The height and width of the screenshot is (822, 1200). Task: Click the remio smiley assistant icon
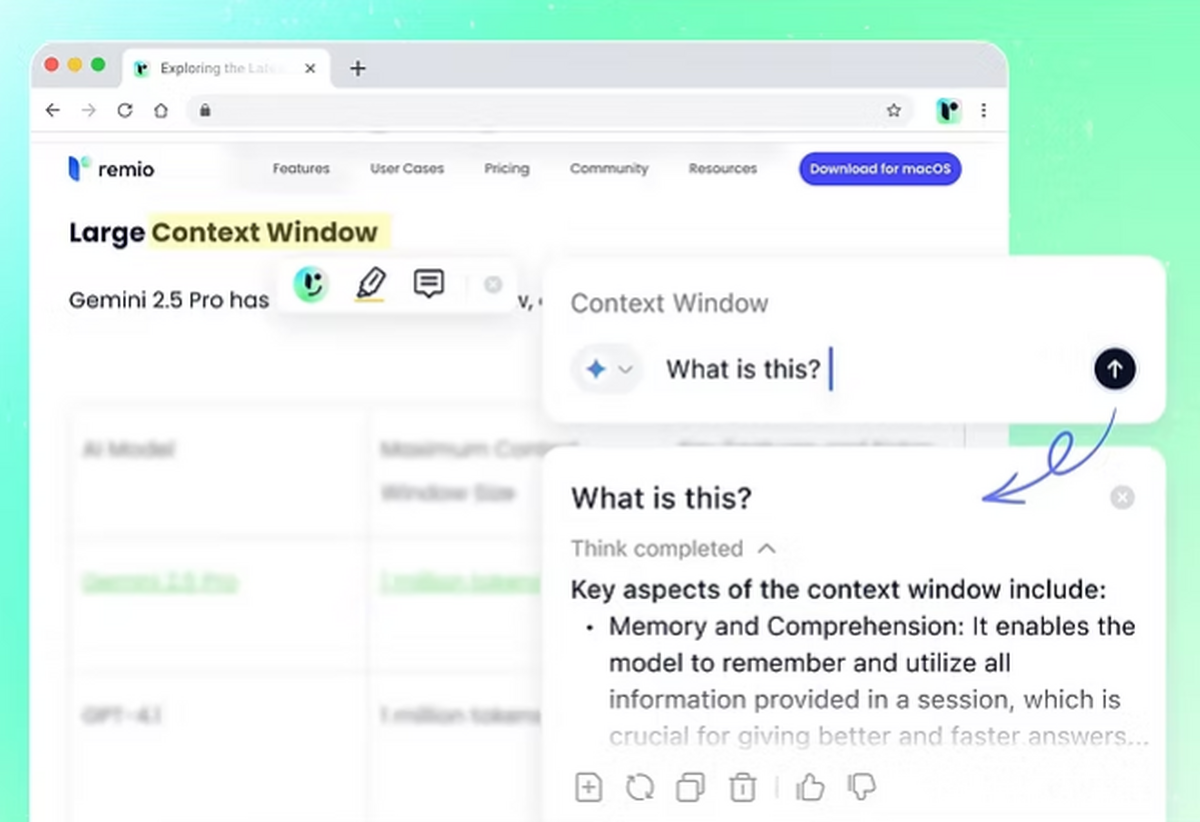[311, 285]
